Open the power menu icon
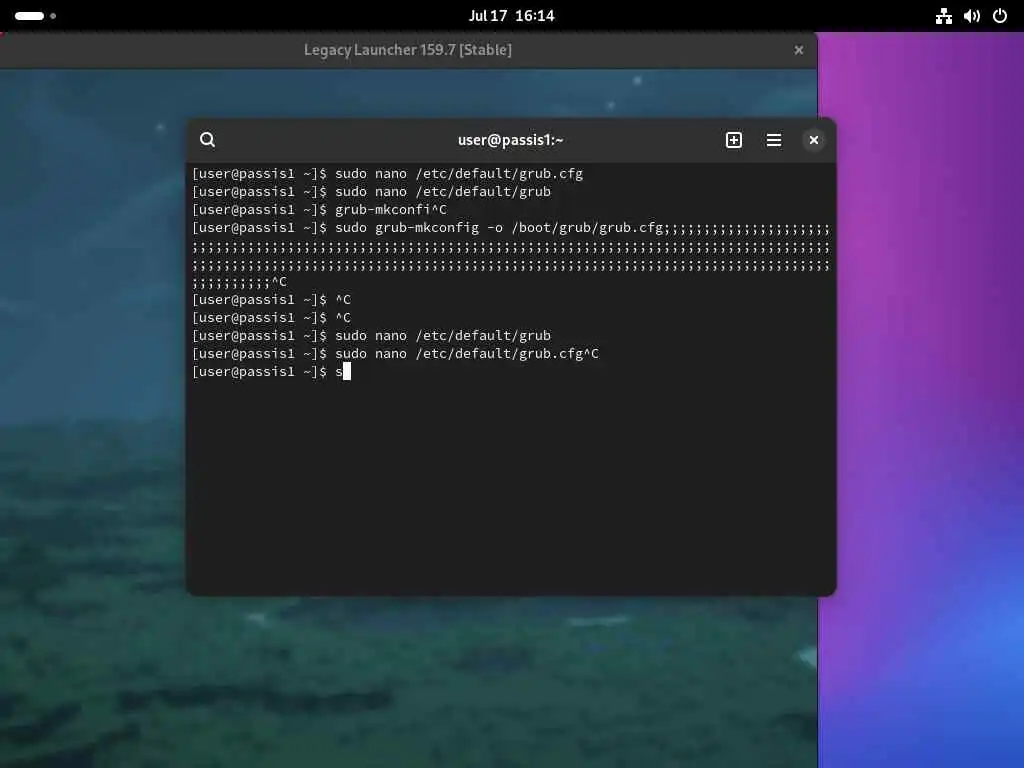1024x768 pixels. click(1000, 16)
